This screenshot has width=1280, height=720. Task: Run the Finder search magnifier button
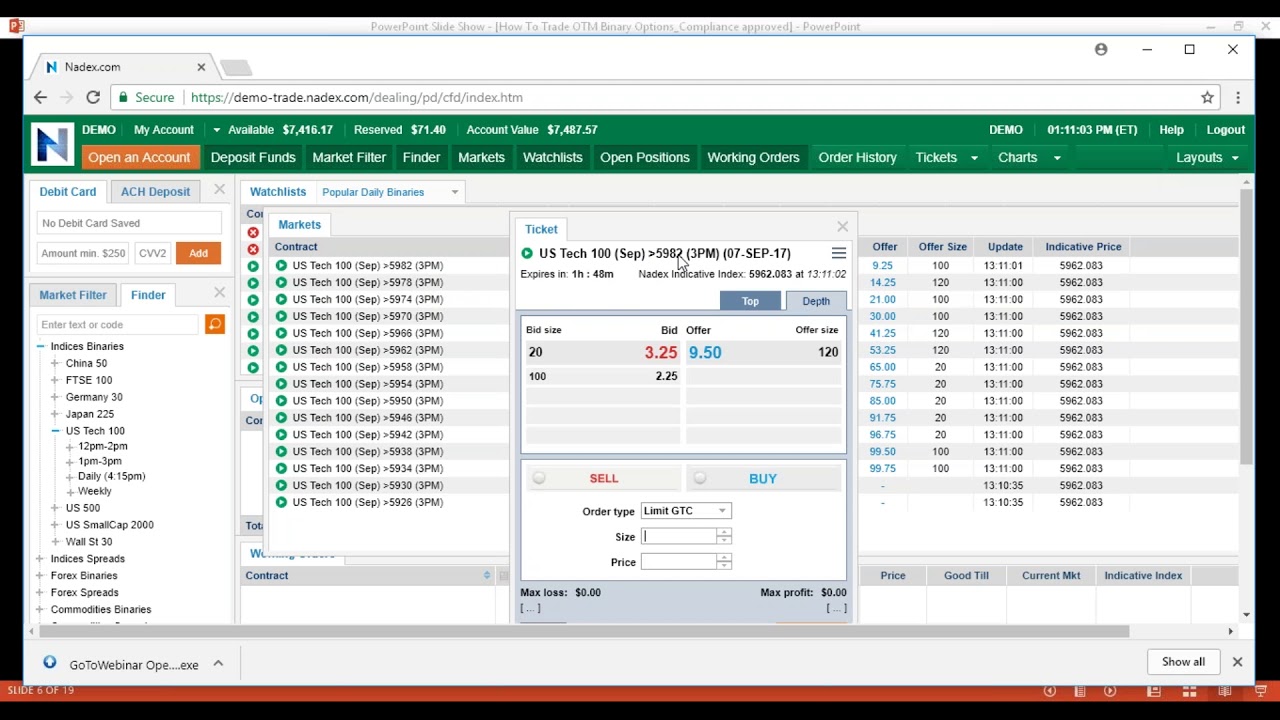(x=214, y=324)
